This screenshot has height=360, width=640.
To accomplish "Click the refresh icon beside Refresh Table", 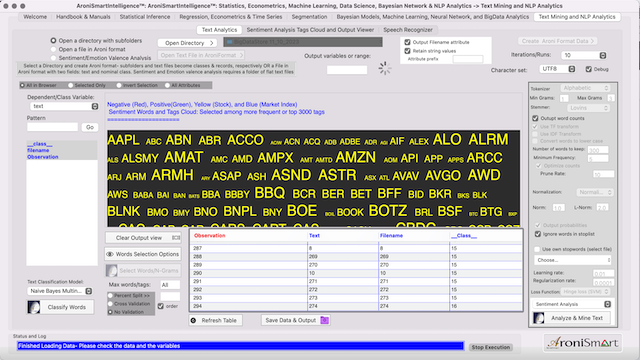I will [x=193, y=320].
